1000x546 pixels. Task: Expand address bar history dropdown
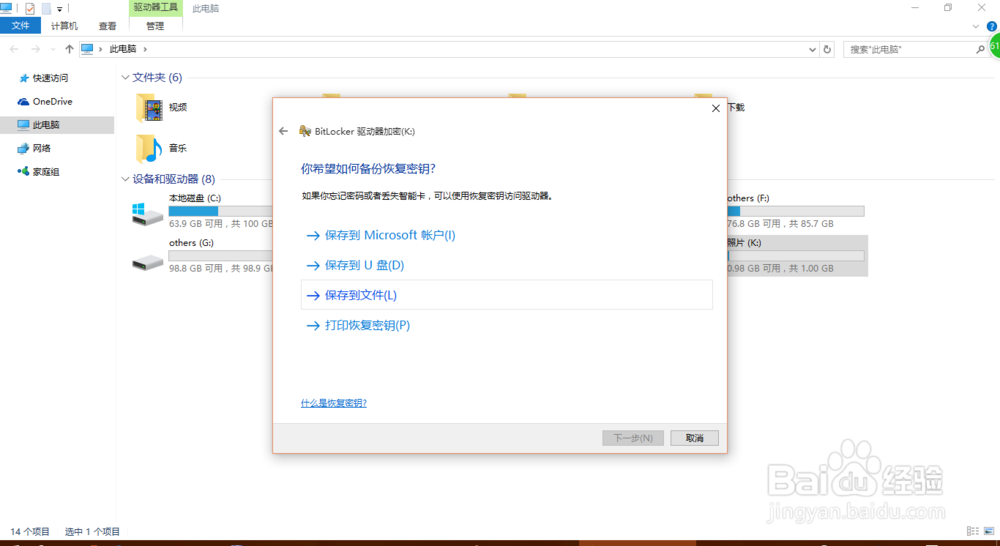[x=812, y=49]
